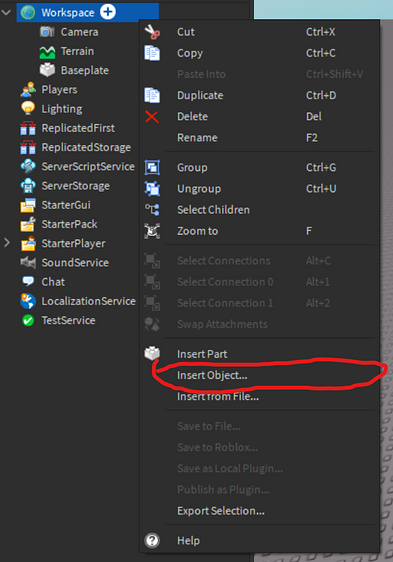The image size is (393, 562).
Task: Click the scissors icon for Cut
Action: point(152,32)
